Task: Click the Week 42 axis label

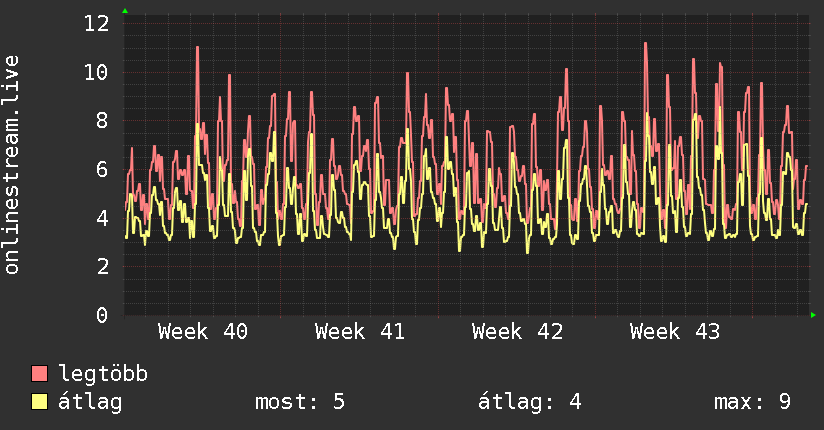Action: (x=518, y=332)
